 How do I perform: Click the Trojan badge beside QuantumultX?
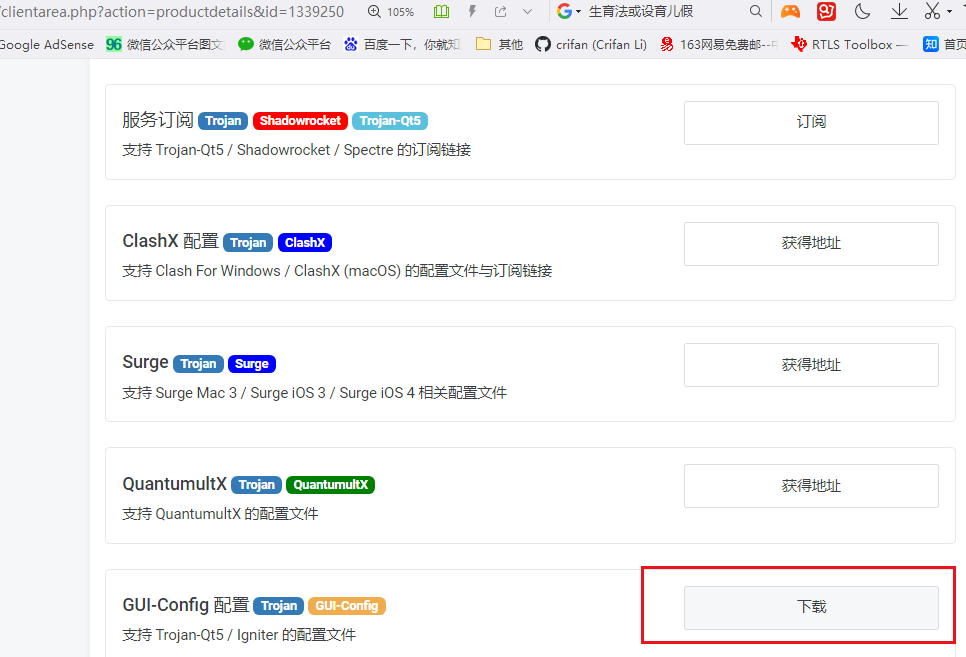coord(257,485)
